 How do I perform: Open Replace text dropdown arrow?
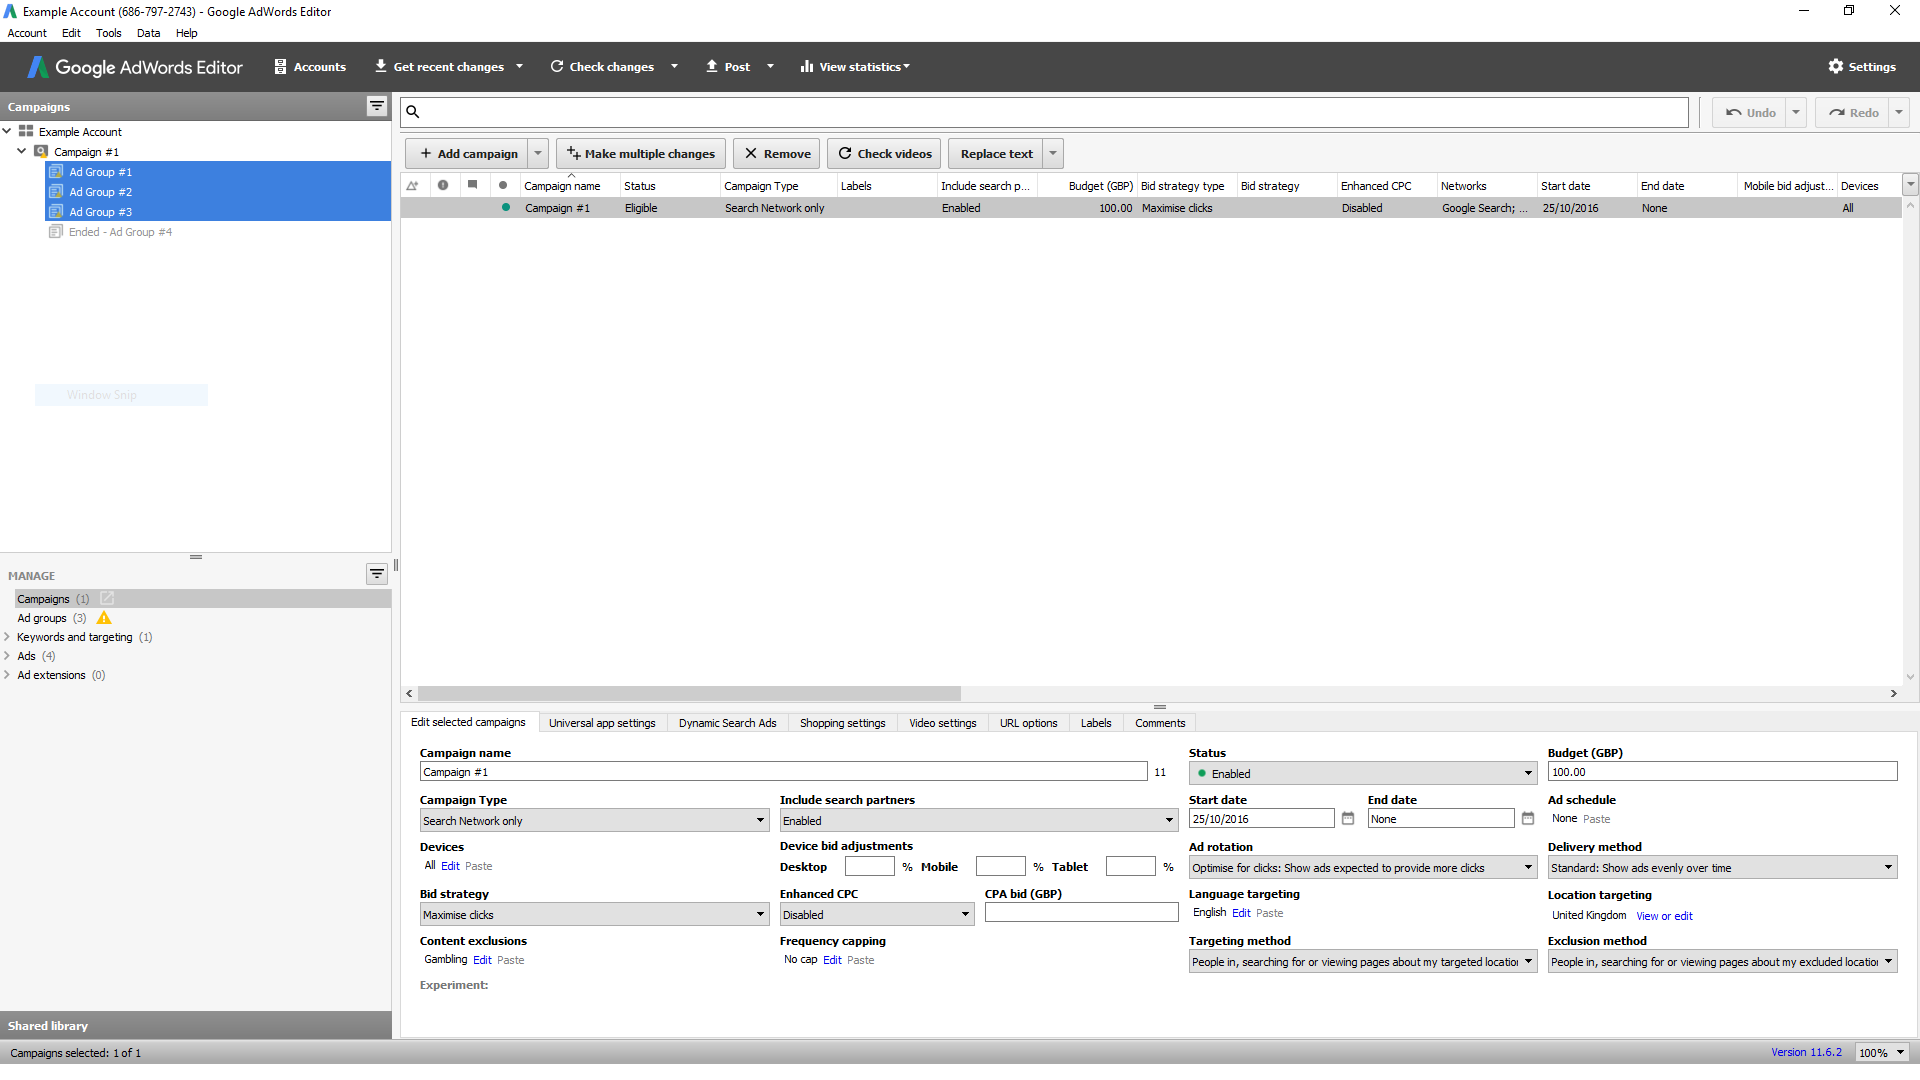[1053, 154]
